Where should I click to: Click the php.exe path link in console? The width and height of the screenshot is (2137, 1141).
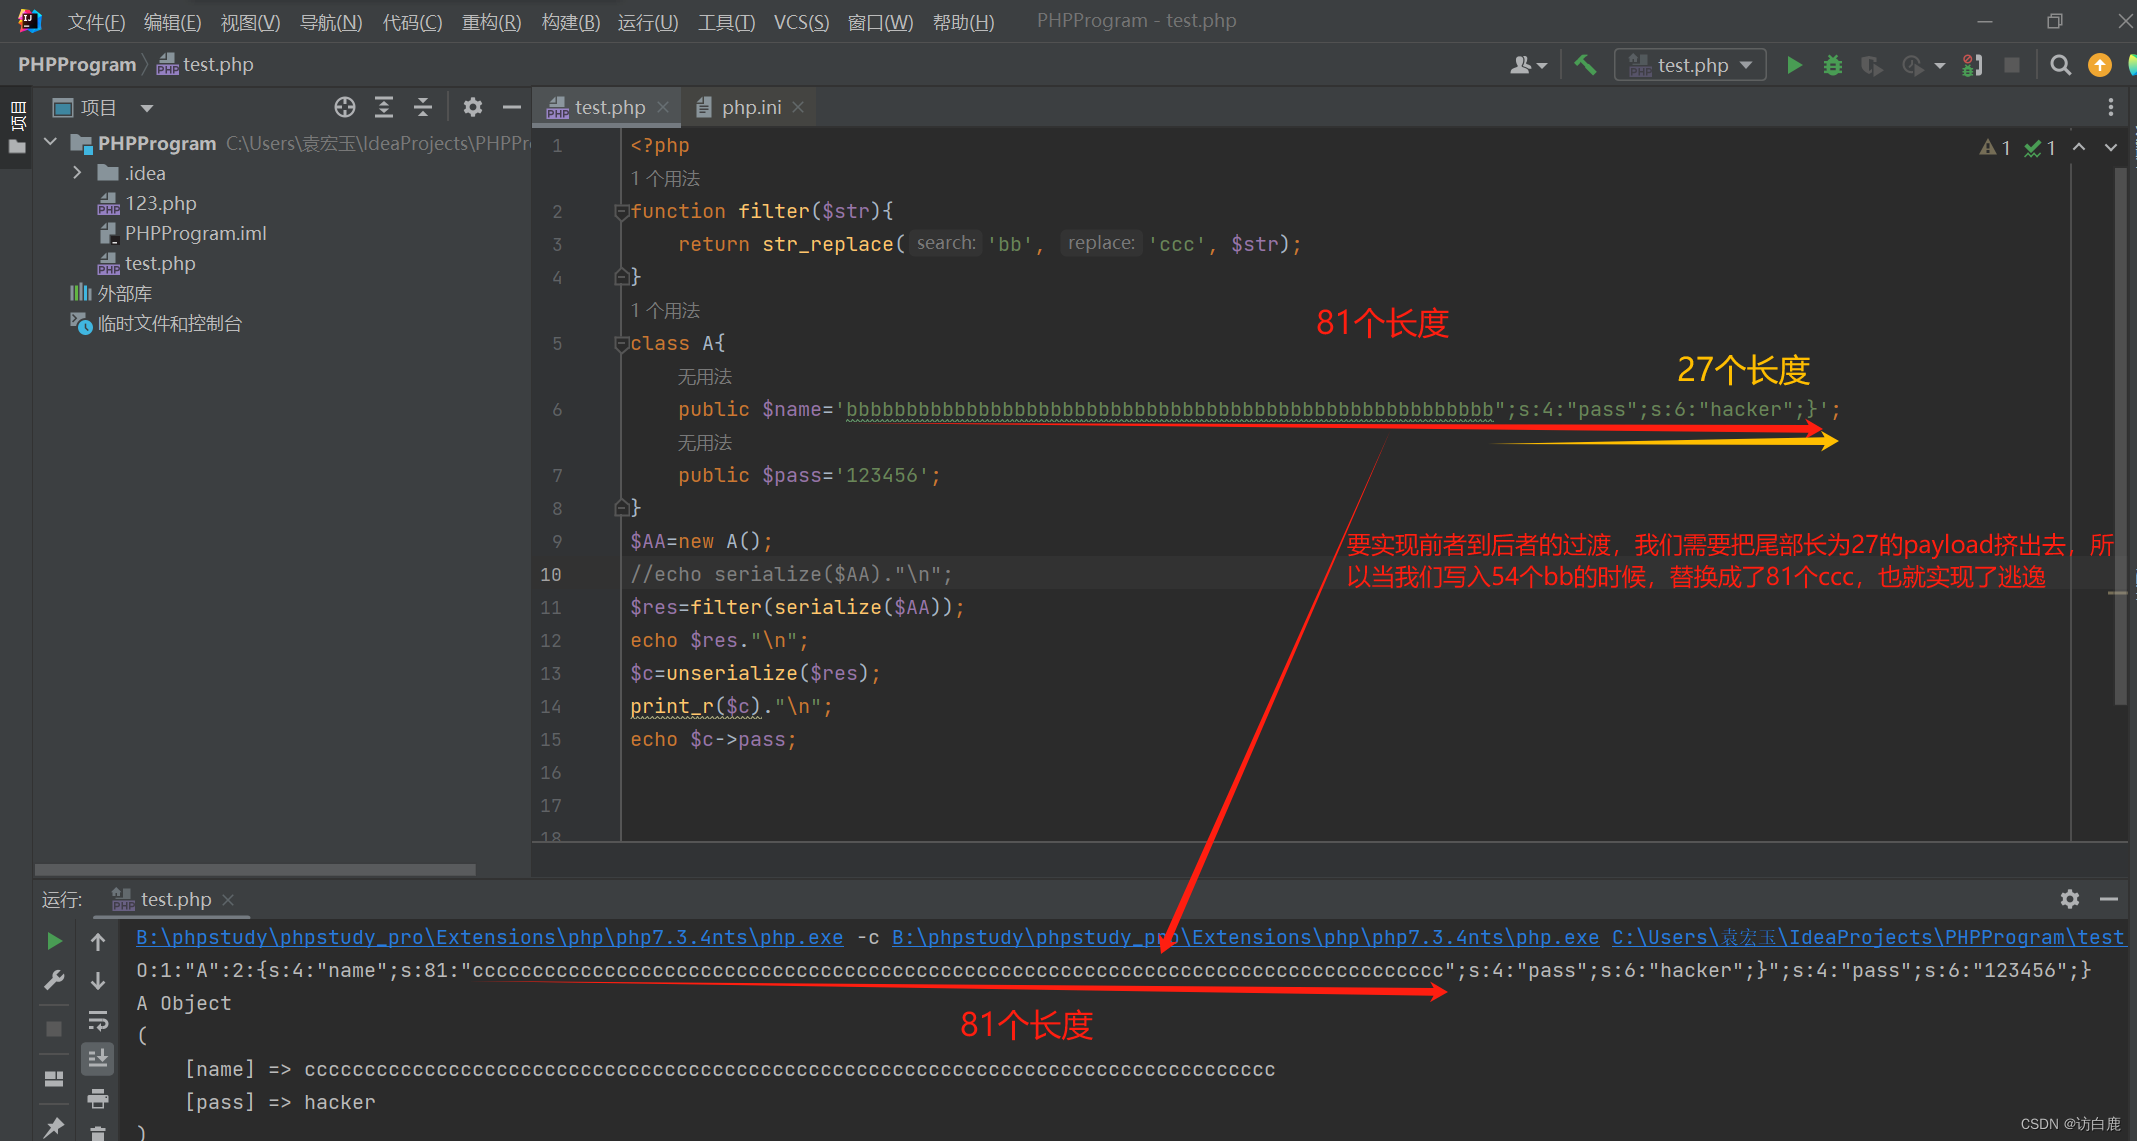(489, 938)
